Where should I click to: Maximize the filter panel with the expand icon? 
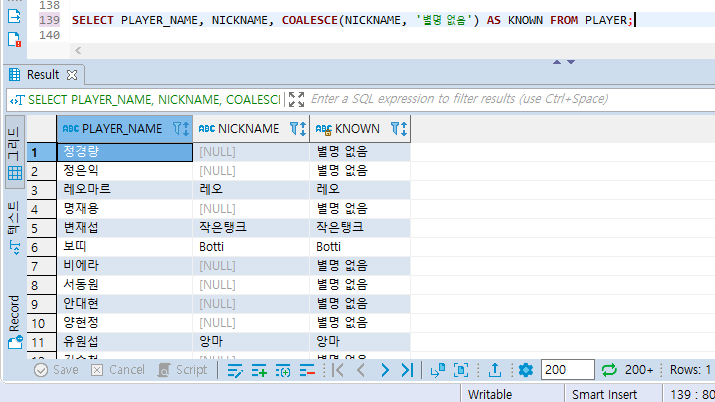tap(296, 99)
